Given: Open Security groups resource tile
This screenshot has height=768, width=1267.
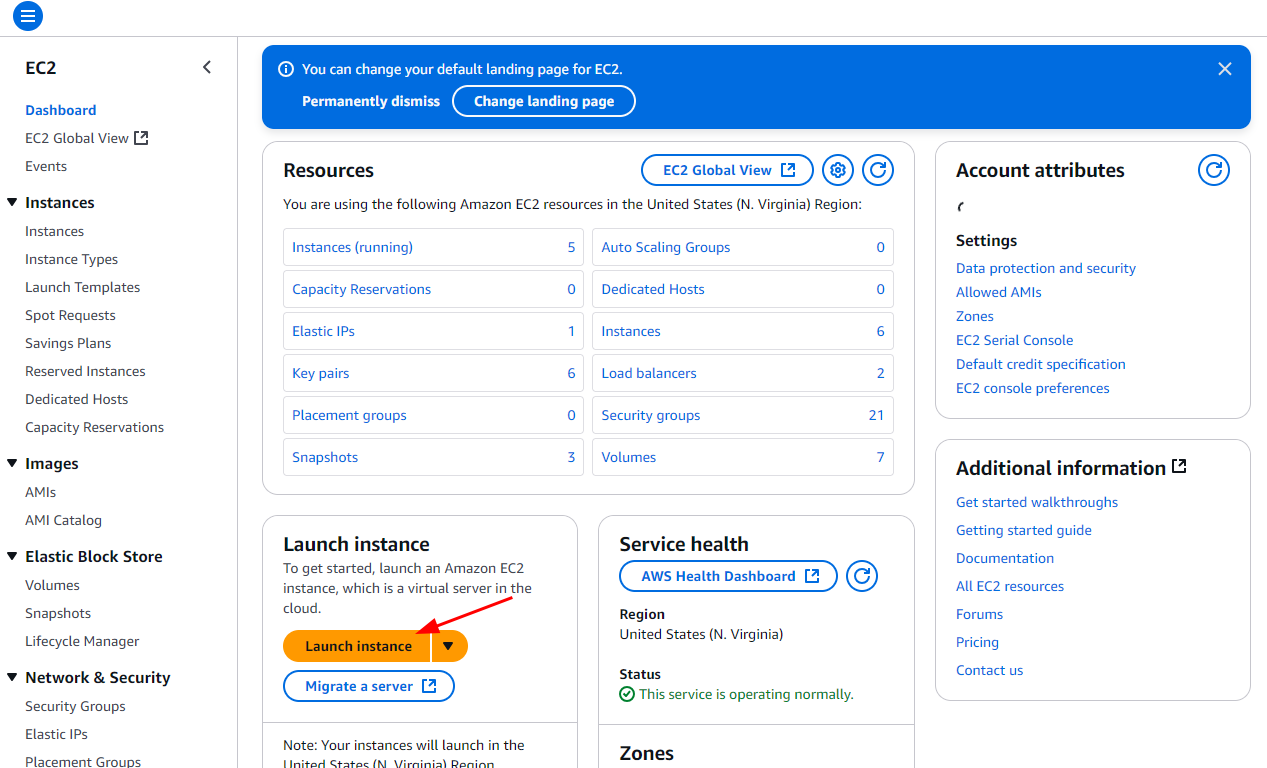Looking at the screenshot, I should pos(650,415).
